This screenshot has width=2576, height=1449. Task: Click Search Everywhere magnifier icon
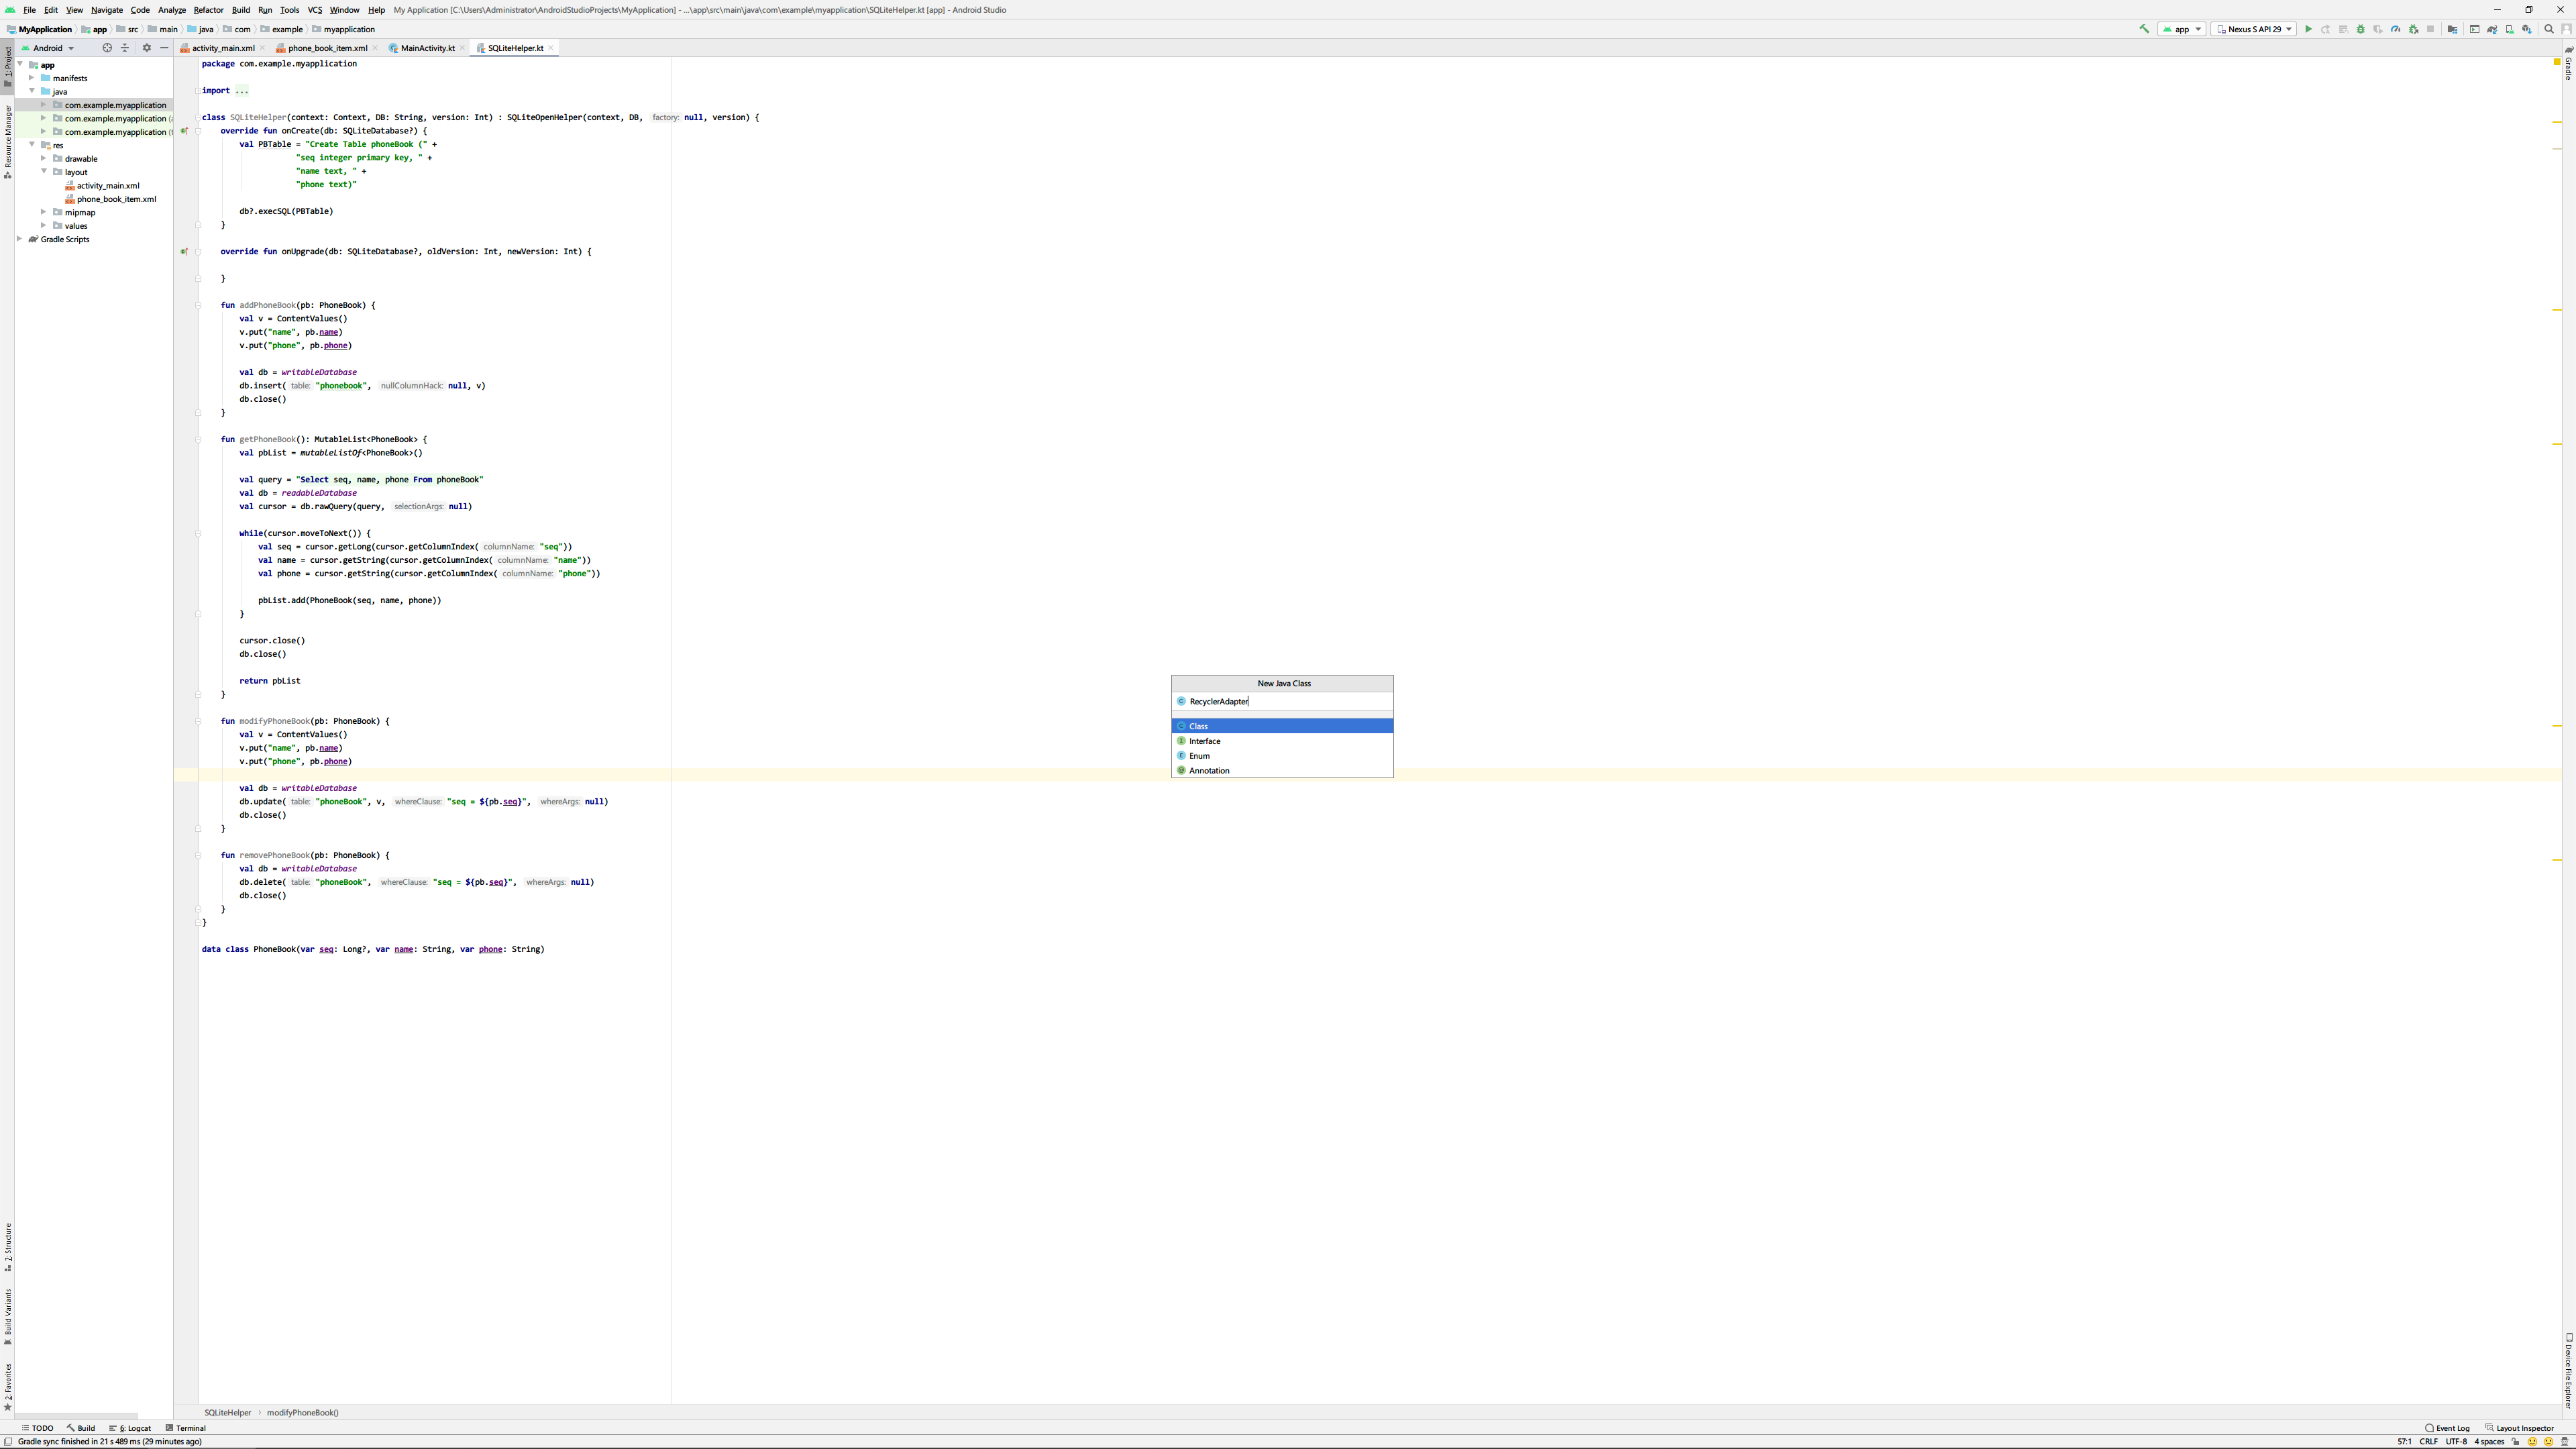coord(2548,29)
